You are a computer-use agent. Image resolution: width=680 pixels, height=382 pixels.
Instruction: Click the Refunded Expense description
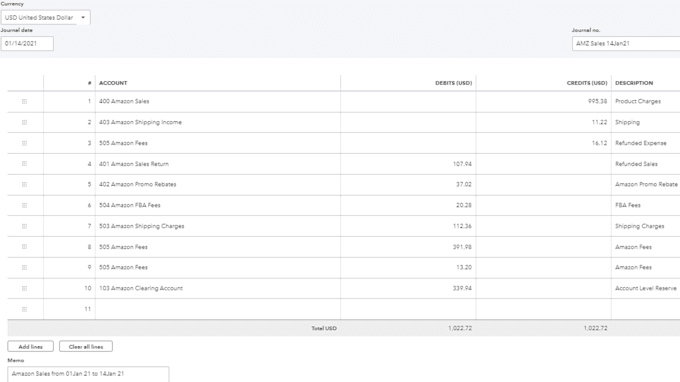[x=641, y=143]
